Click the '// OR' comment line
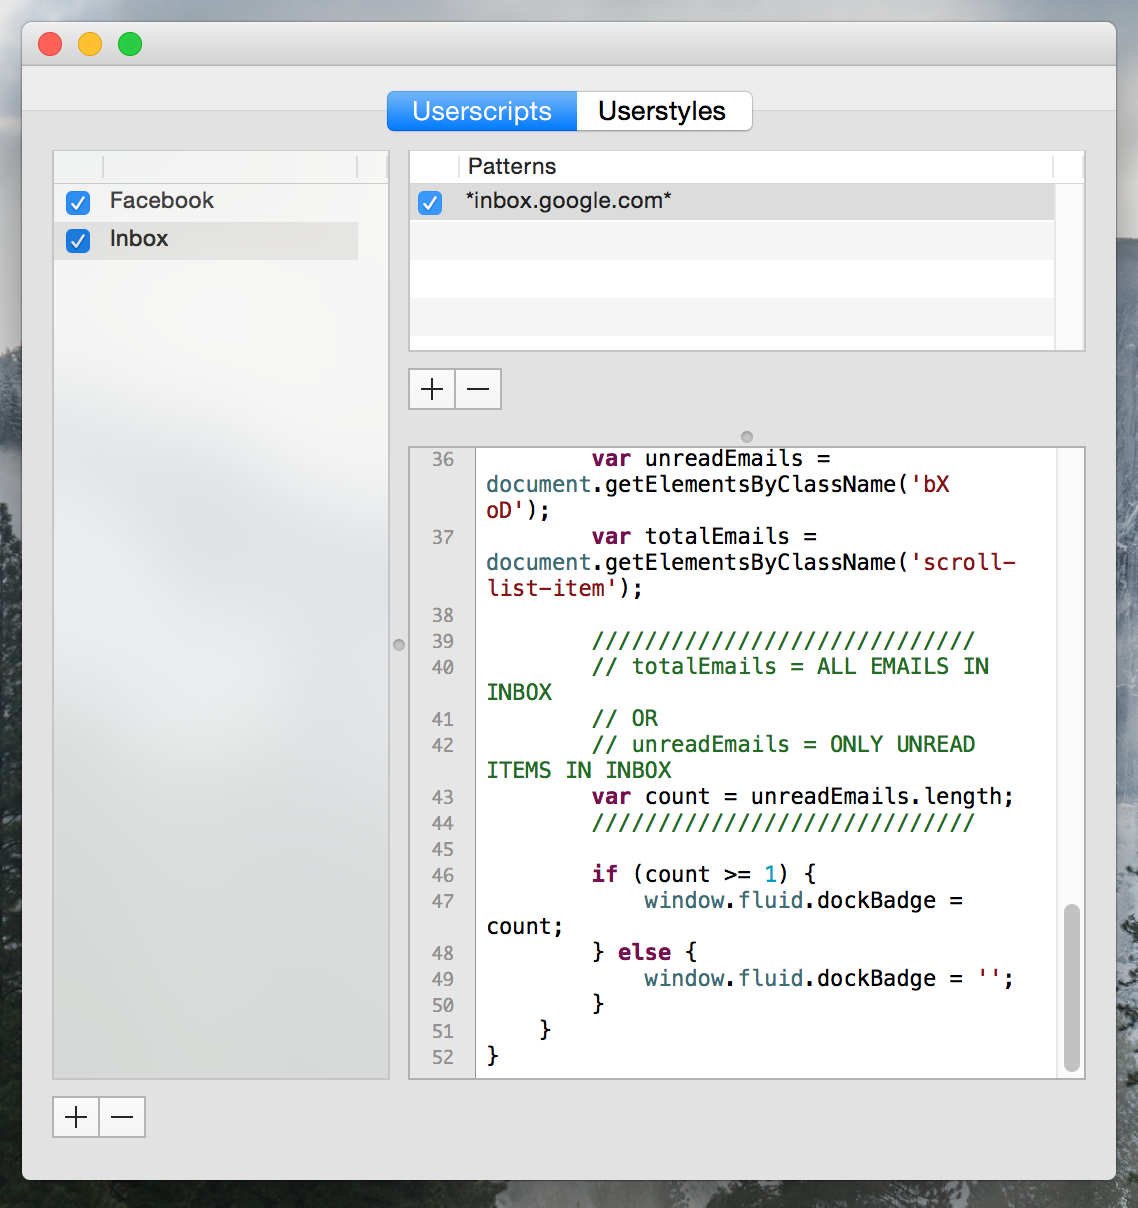 coord(624,719)
